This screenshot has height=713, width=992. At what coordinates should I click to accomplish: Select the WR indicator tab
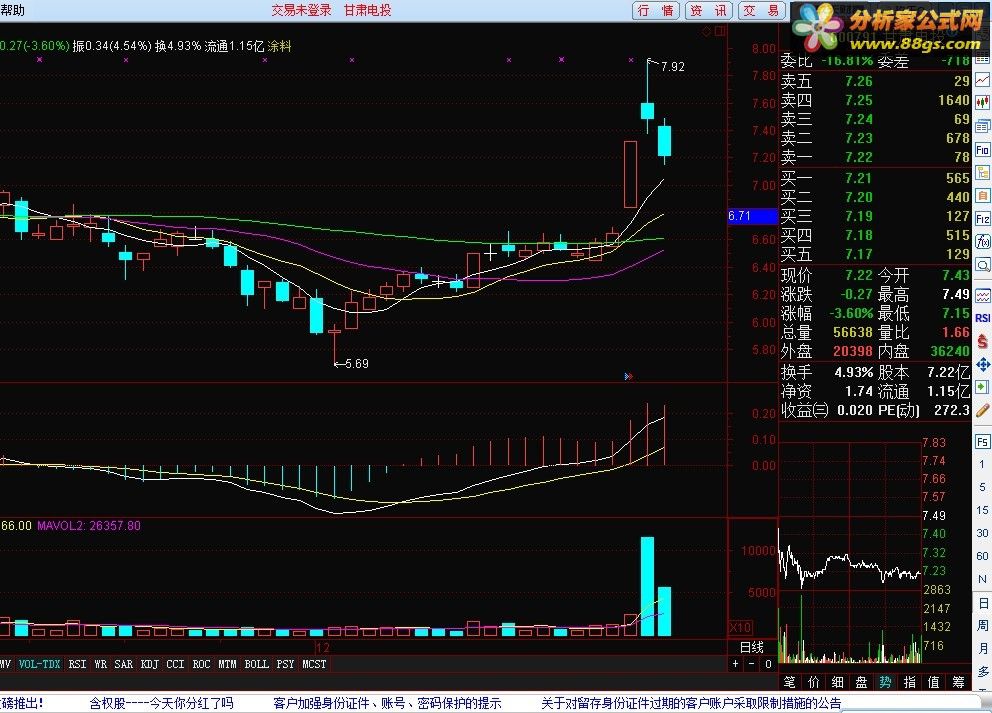(x=101, y=664)
